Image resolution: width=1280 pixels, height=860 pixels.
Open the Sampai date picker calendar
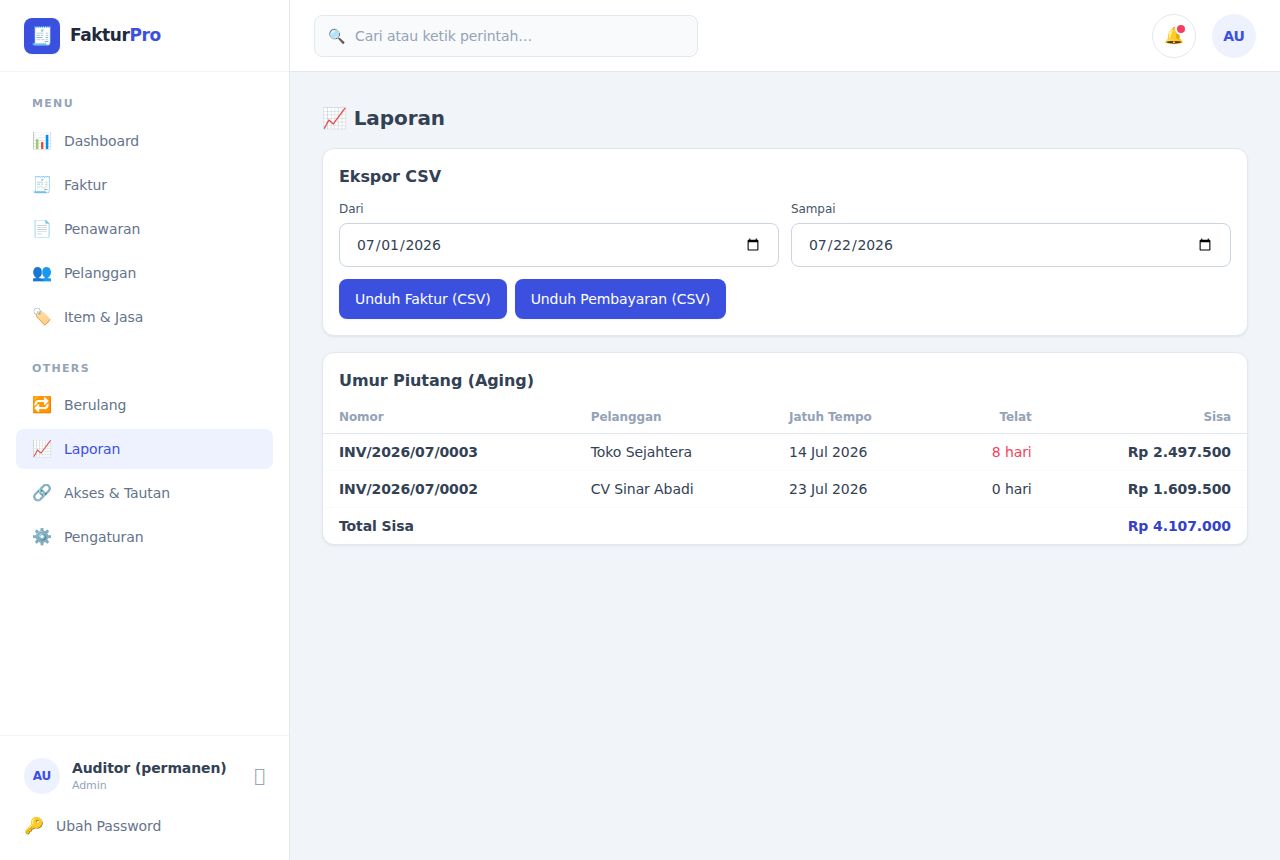pyautogui.click(x=1205, y=245)
